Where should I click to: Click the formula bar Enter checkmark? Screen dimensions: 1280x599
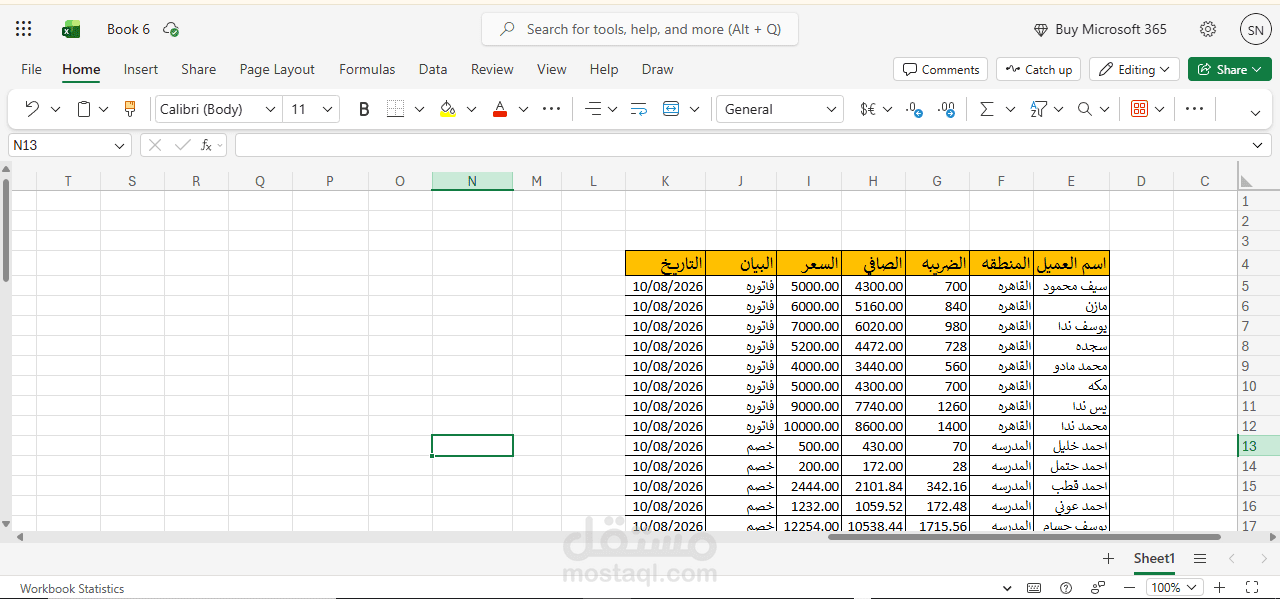coord(182,145)
